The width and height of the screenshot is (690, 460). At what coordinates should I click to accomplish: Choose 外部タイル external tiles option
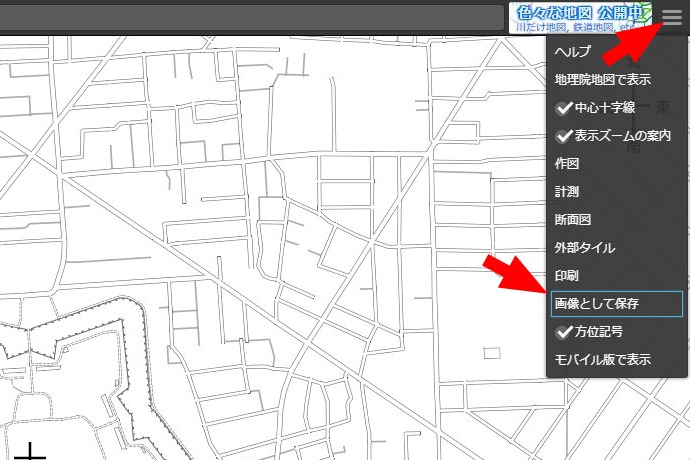585,247
